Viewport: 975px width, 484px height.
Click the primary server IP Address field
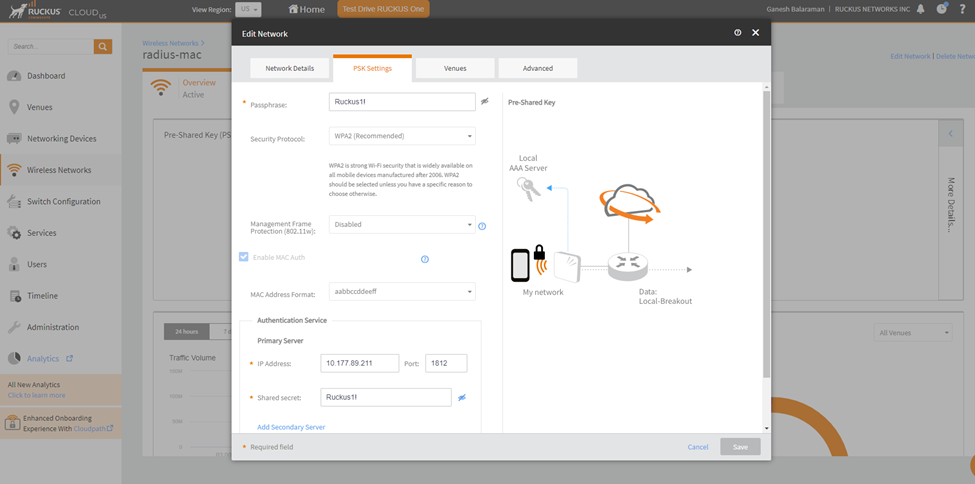(x=359, y=363)
